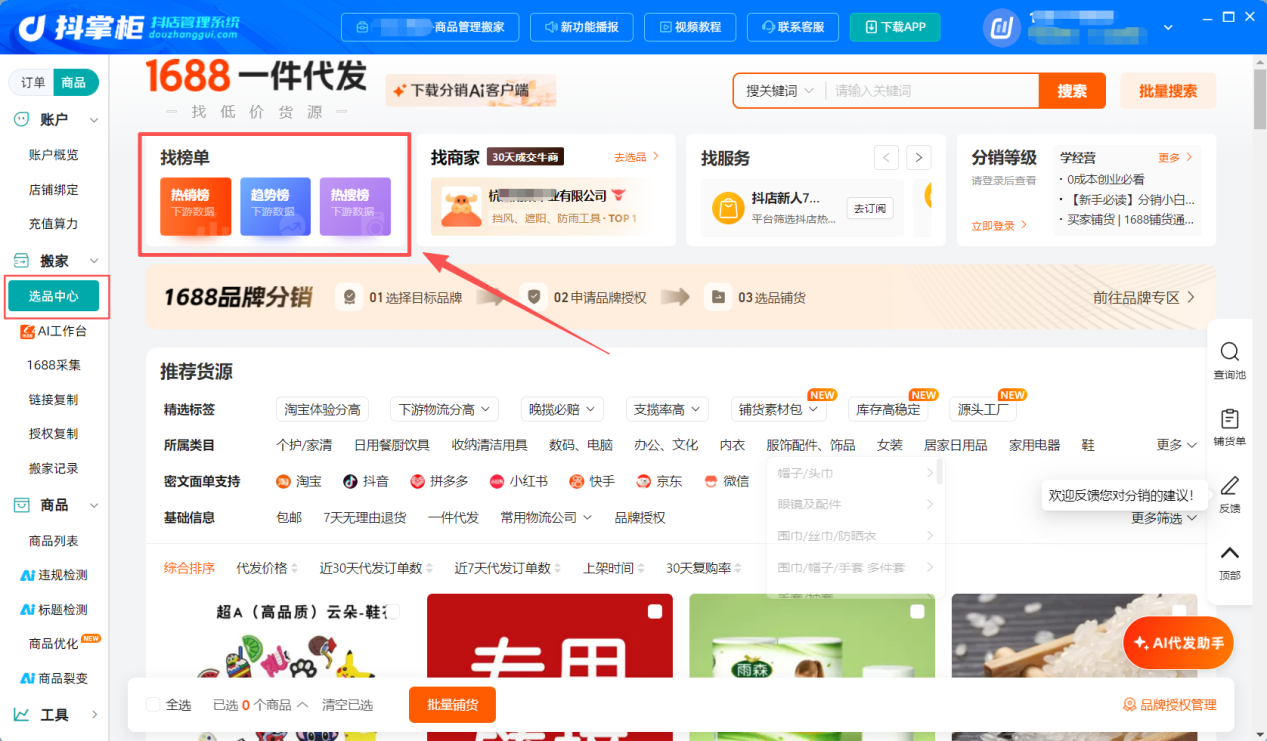Open AI 违规检测 in sidebar
Viewport: 1267px width, 741px height.
point(54,575)
